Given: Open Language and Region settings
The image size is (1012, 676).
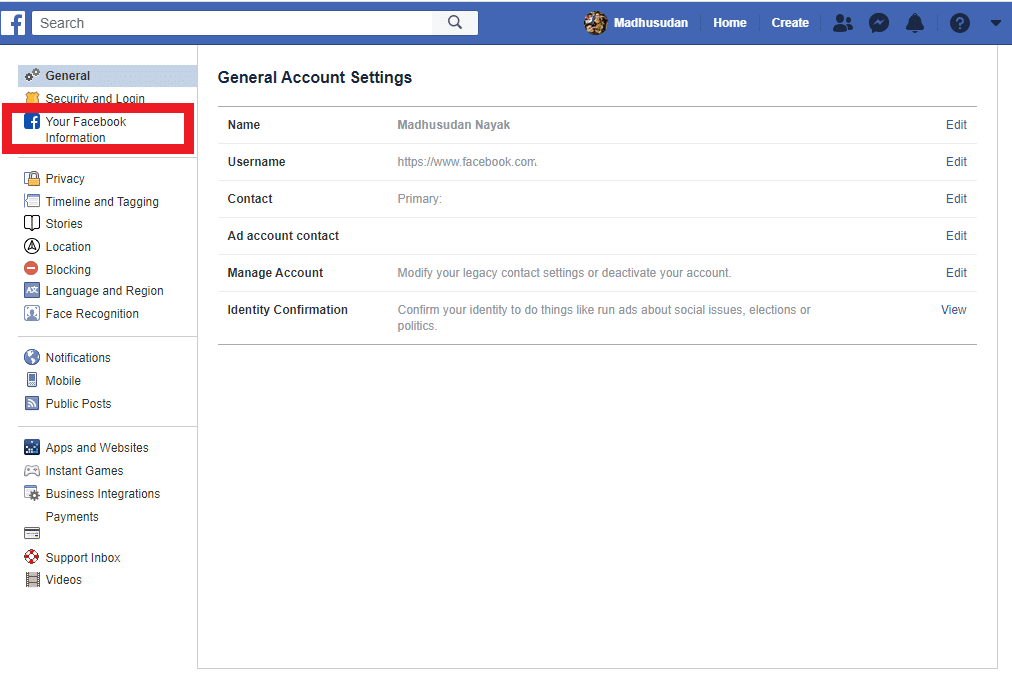Looking at the screenshot, I should pos(104,291).
